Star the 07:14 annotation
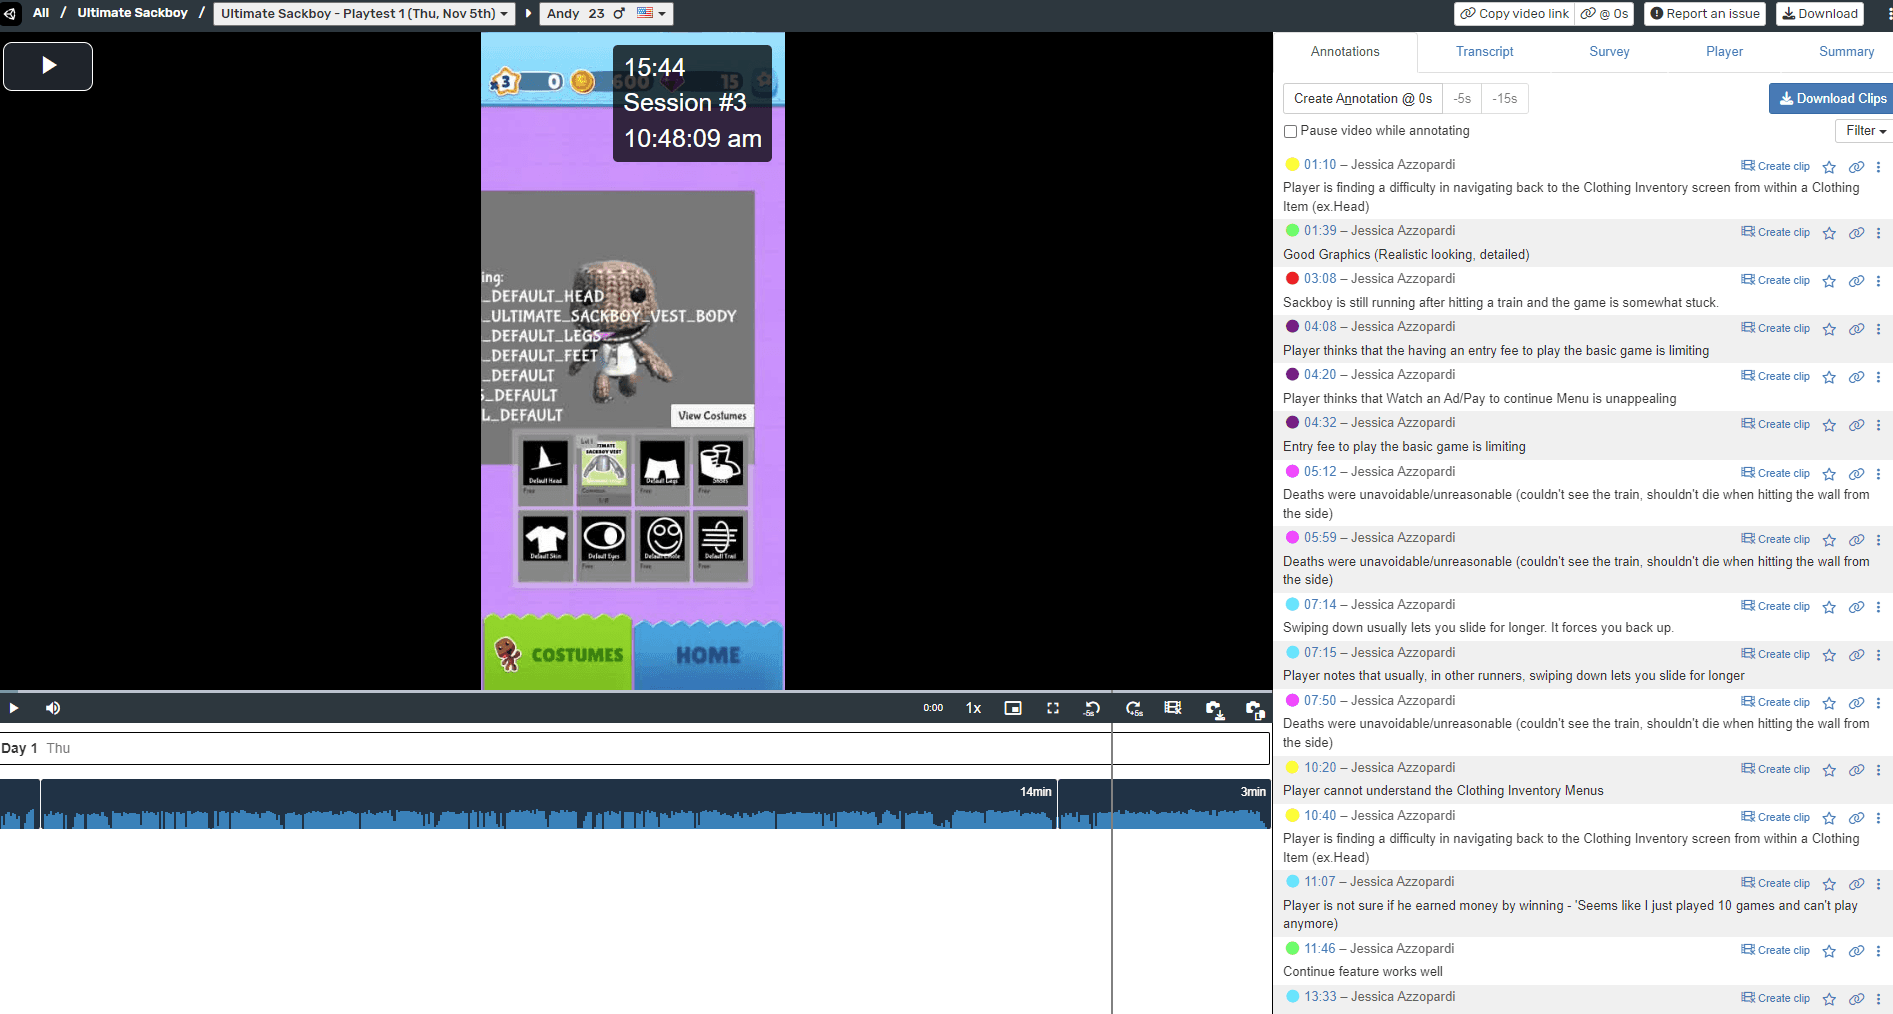 pos(1829,607)
